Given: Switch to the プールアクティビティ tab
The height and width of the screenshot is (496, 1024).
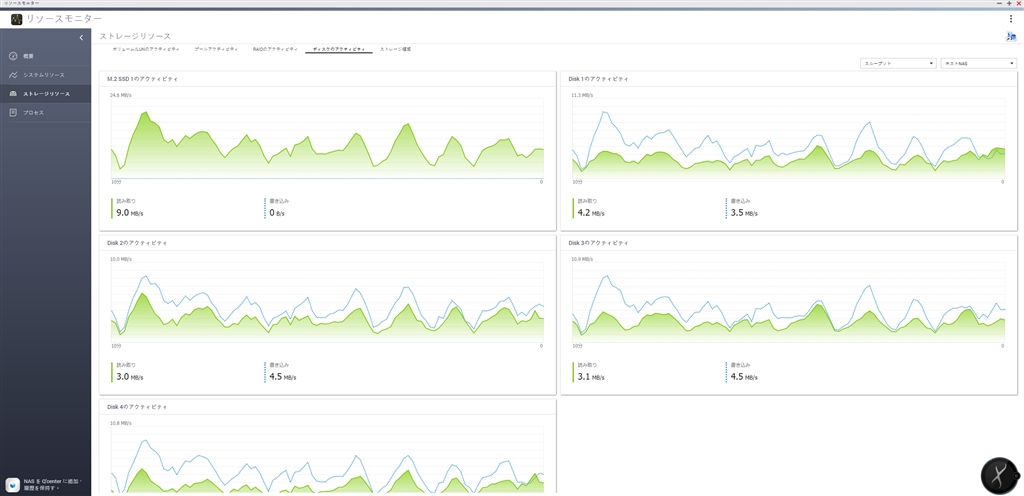Looking at the screenshot, I should [x=216, y=49].
